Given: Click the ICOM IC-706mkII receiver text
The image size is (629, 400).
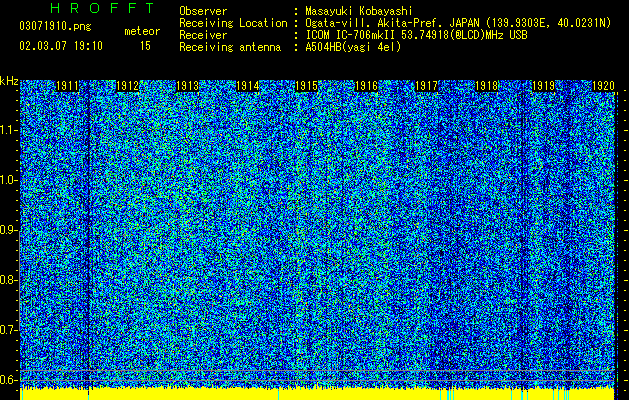Looking at the screenshot, I should (x=416, y=35).
